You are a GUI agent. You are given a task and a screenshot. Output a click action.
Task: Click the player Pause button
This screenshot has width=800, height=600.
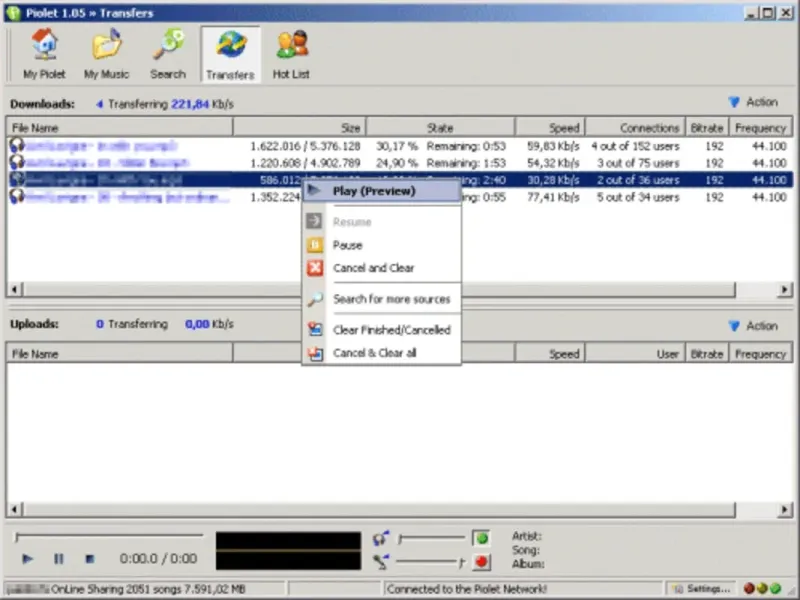tap(59, 559)
